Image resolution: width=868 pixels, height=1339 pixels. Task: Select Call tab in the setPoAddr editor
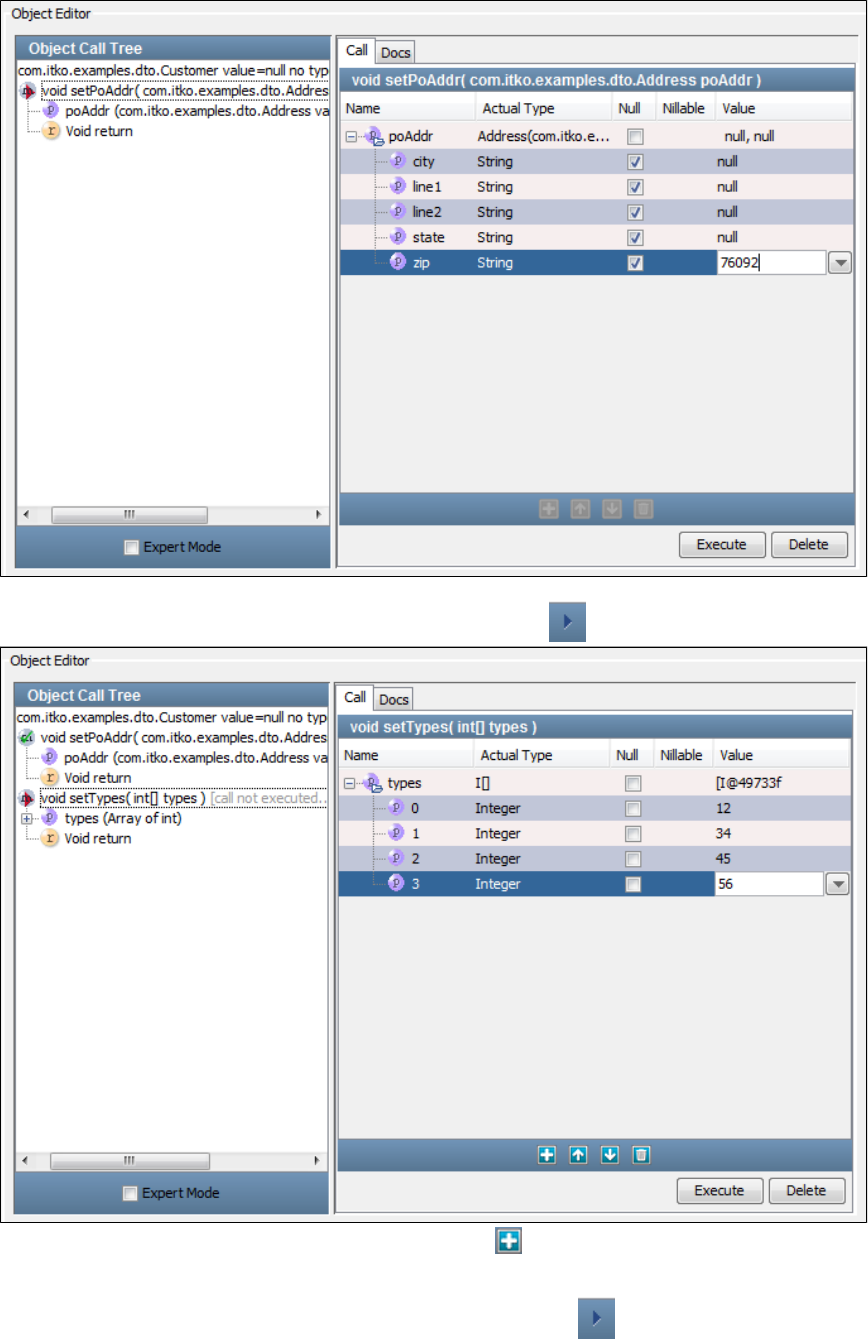point(357,50)
